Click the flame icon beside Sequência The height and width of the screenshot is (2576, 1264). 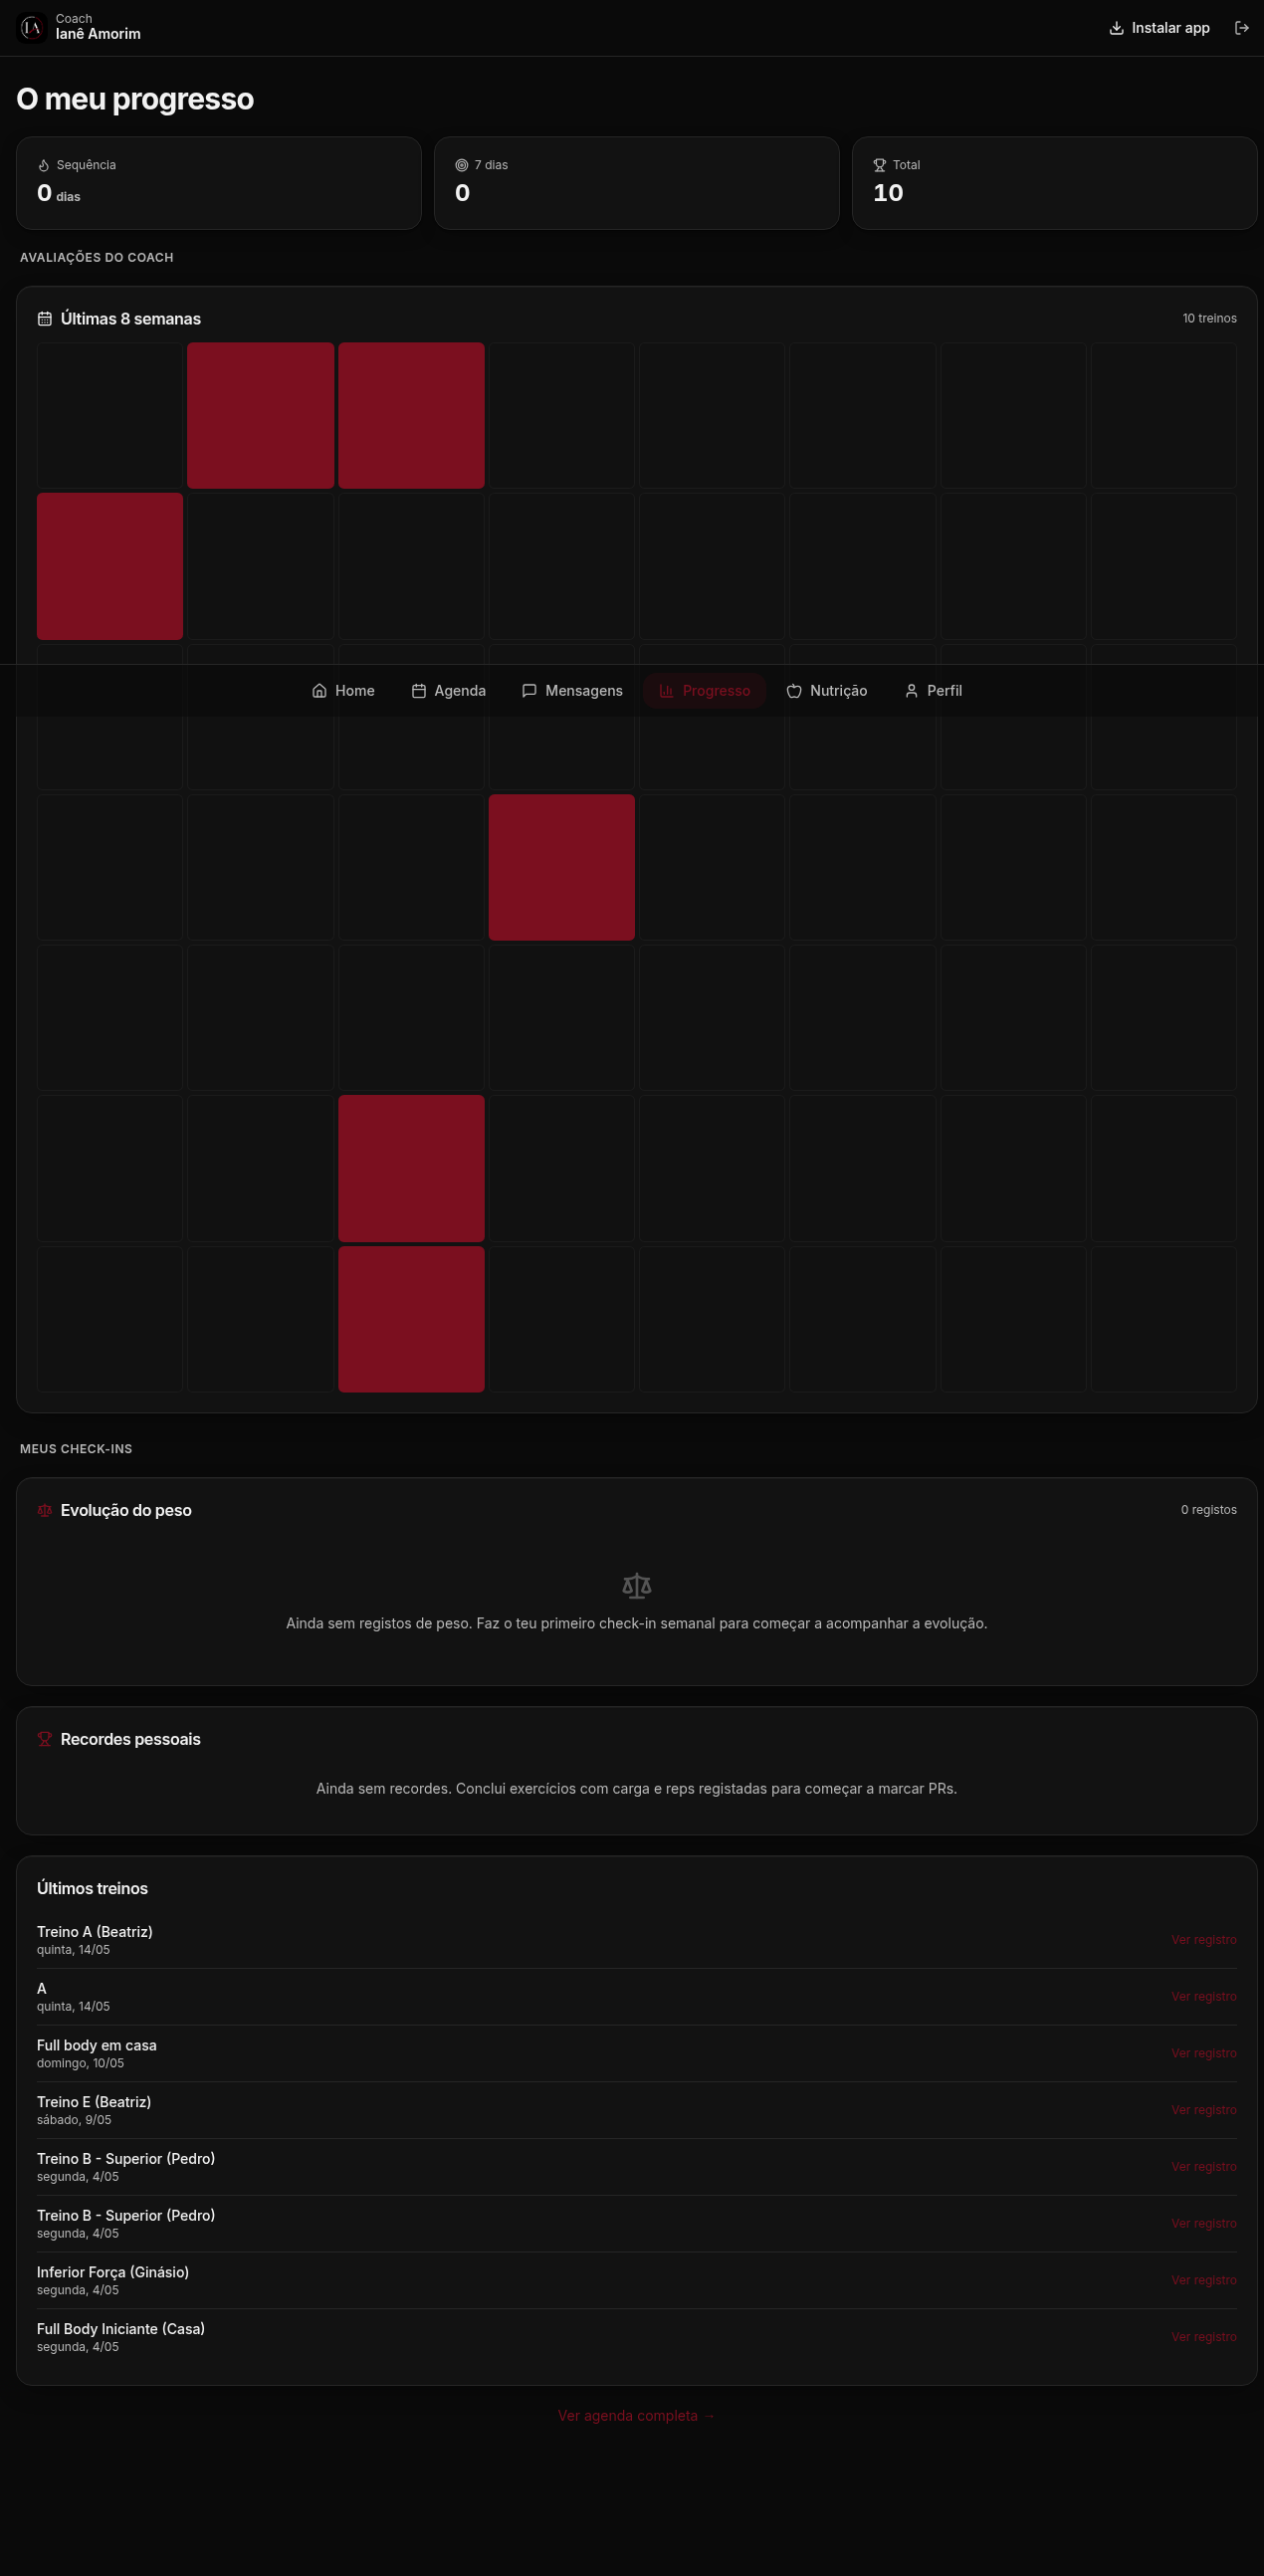43,165
